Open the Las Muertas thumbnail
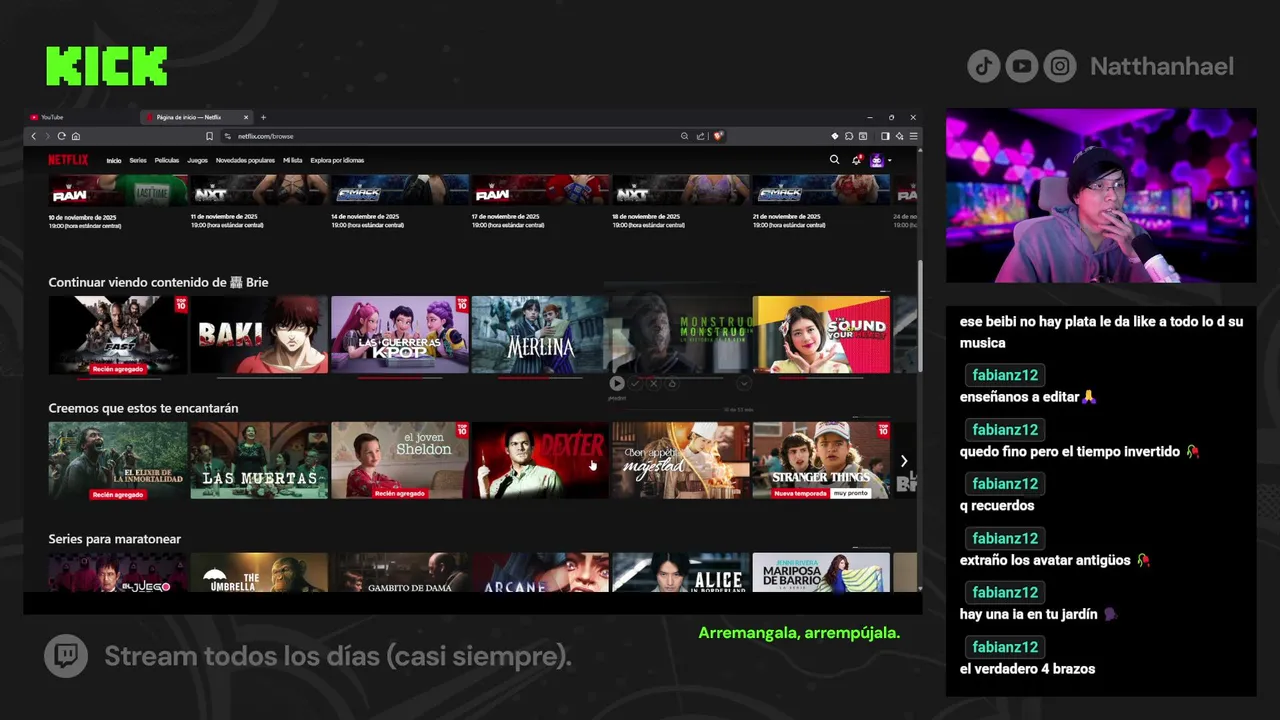The width and height of the screenshot is (1280, 720). pyautogui.click(x=259, y=460)
